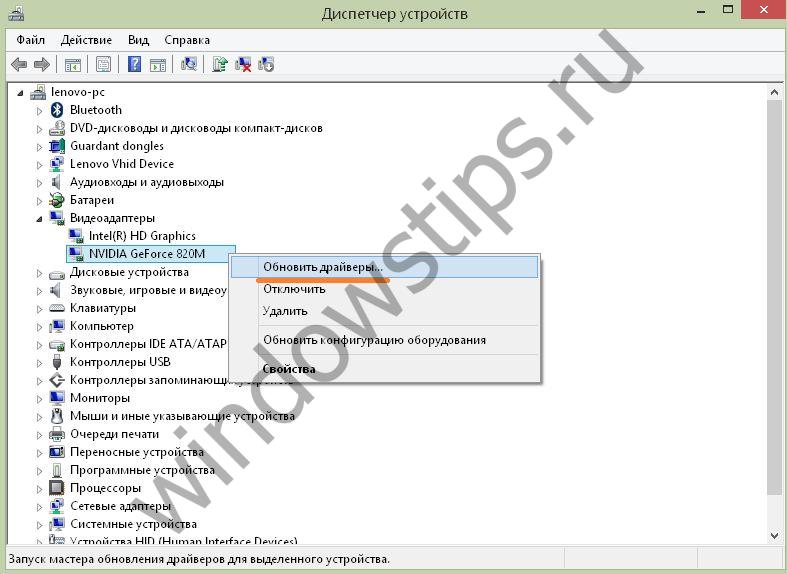The width and height of the screenshot is (787, 574).
Task: Select the lenovo-pc computer name
Action: click(x=78, y=92)
